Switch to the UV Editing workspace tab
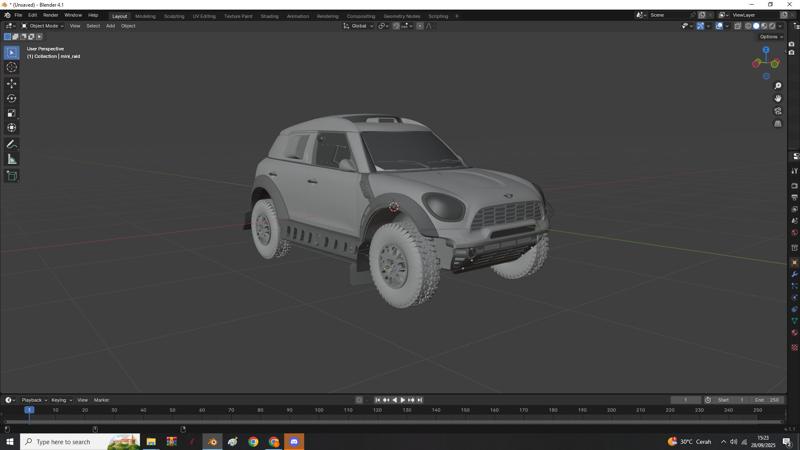The width and height of the screenshot is (800, 450). click(204, 16)
